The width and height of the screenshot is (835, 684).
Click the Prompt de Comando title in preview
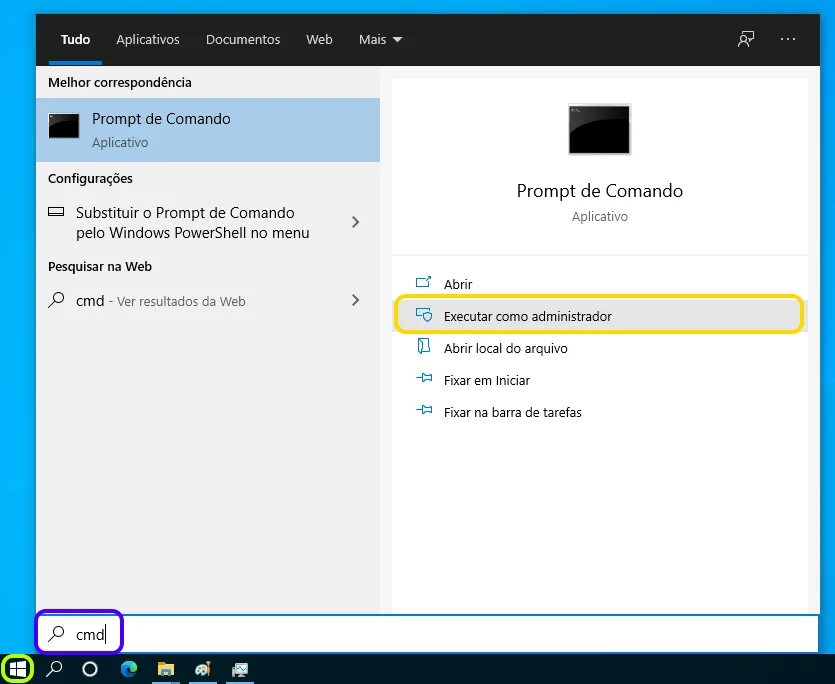600,191
